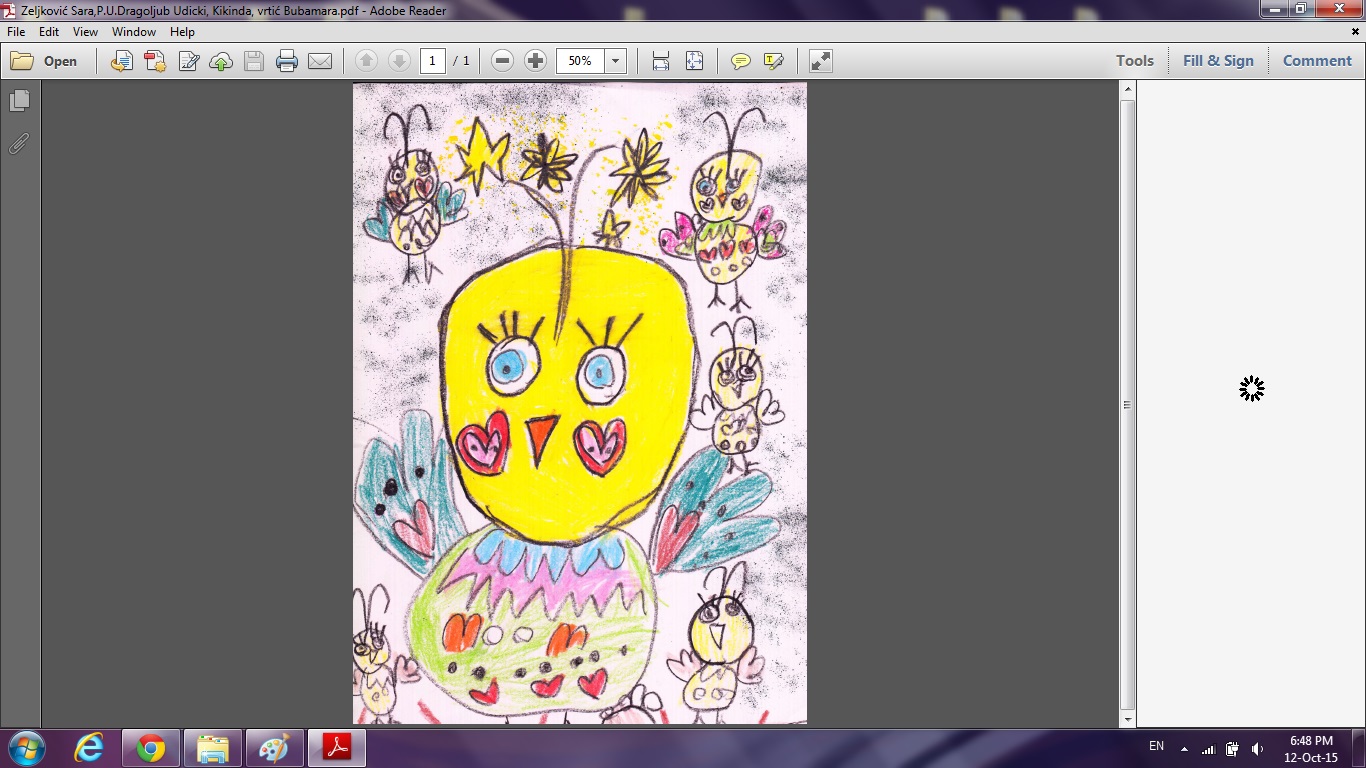This screenshot has width=1366, height=768.
Task: Toggle fit one full page view
Action: [694, 61]
